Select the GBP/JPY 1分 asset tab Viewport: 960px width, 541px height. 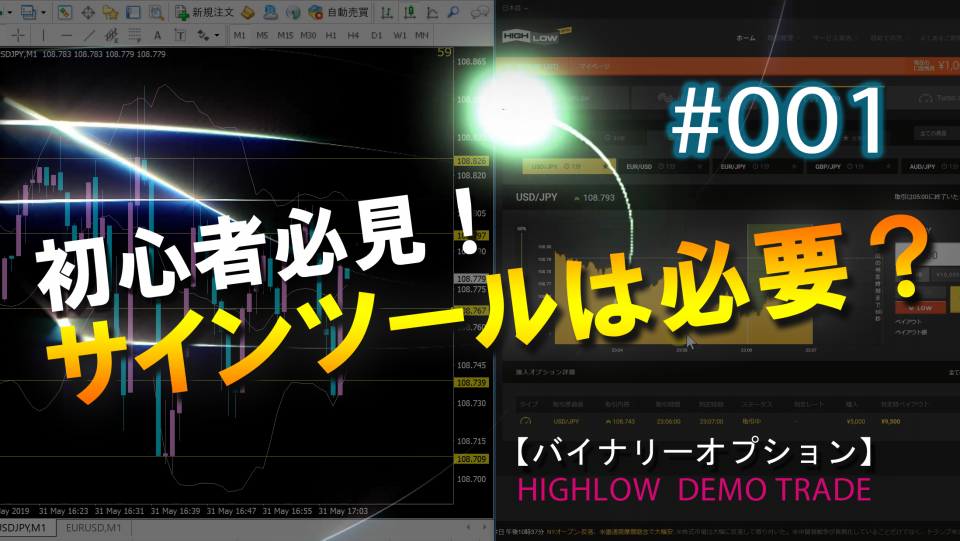(852, 166)
